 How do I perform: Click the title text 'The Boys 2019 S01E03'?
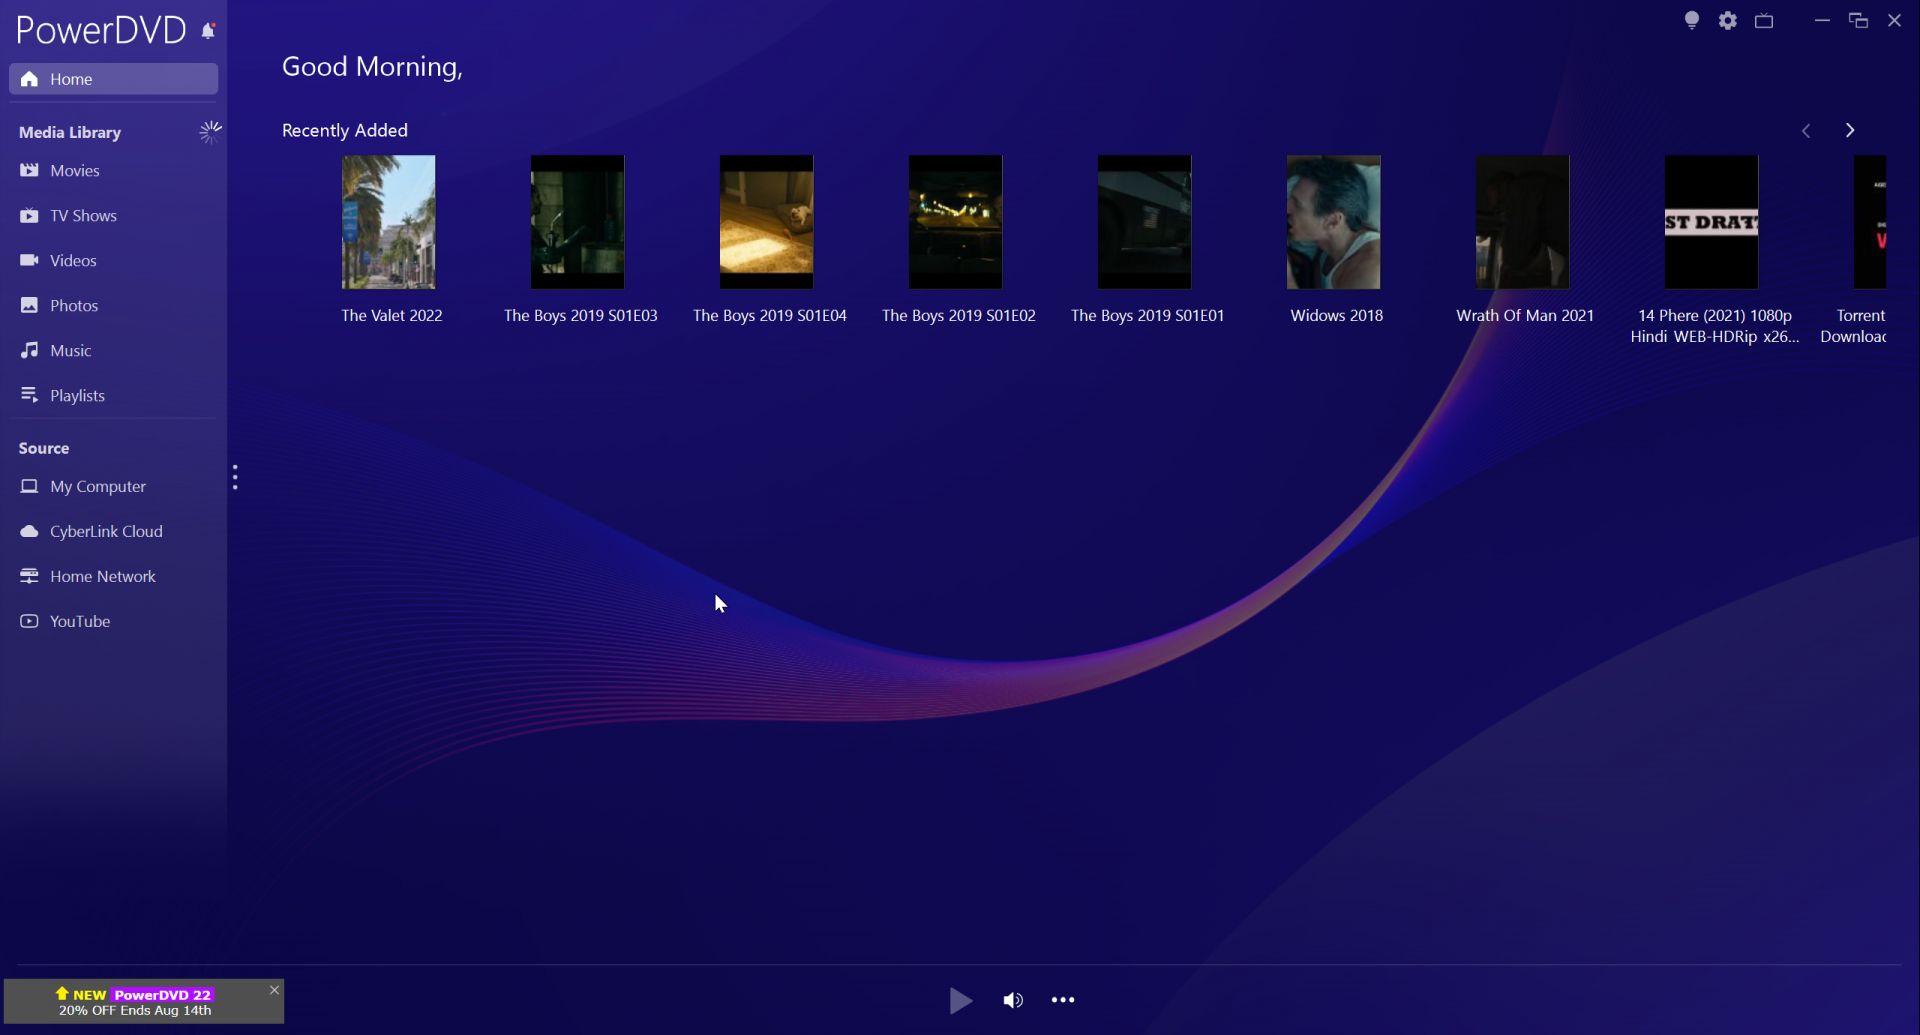pyautogui.click(x=581, y=316)
